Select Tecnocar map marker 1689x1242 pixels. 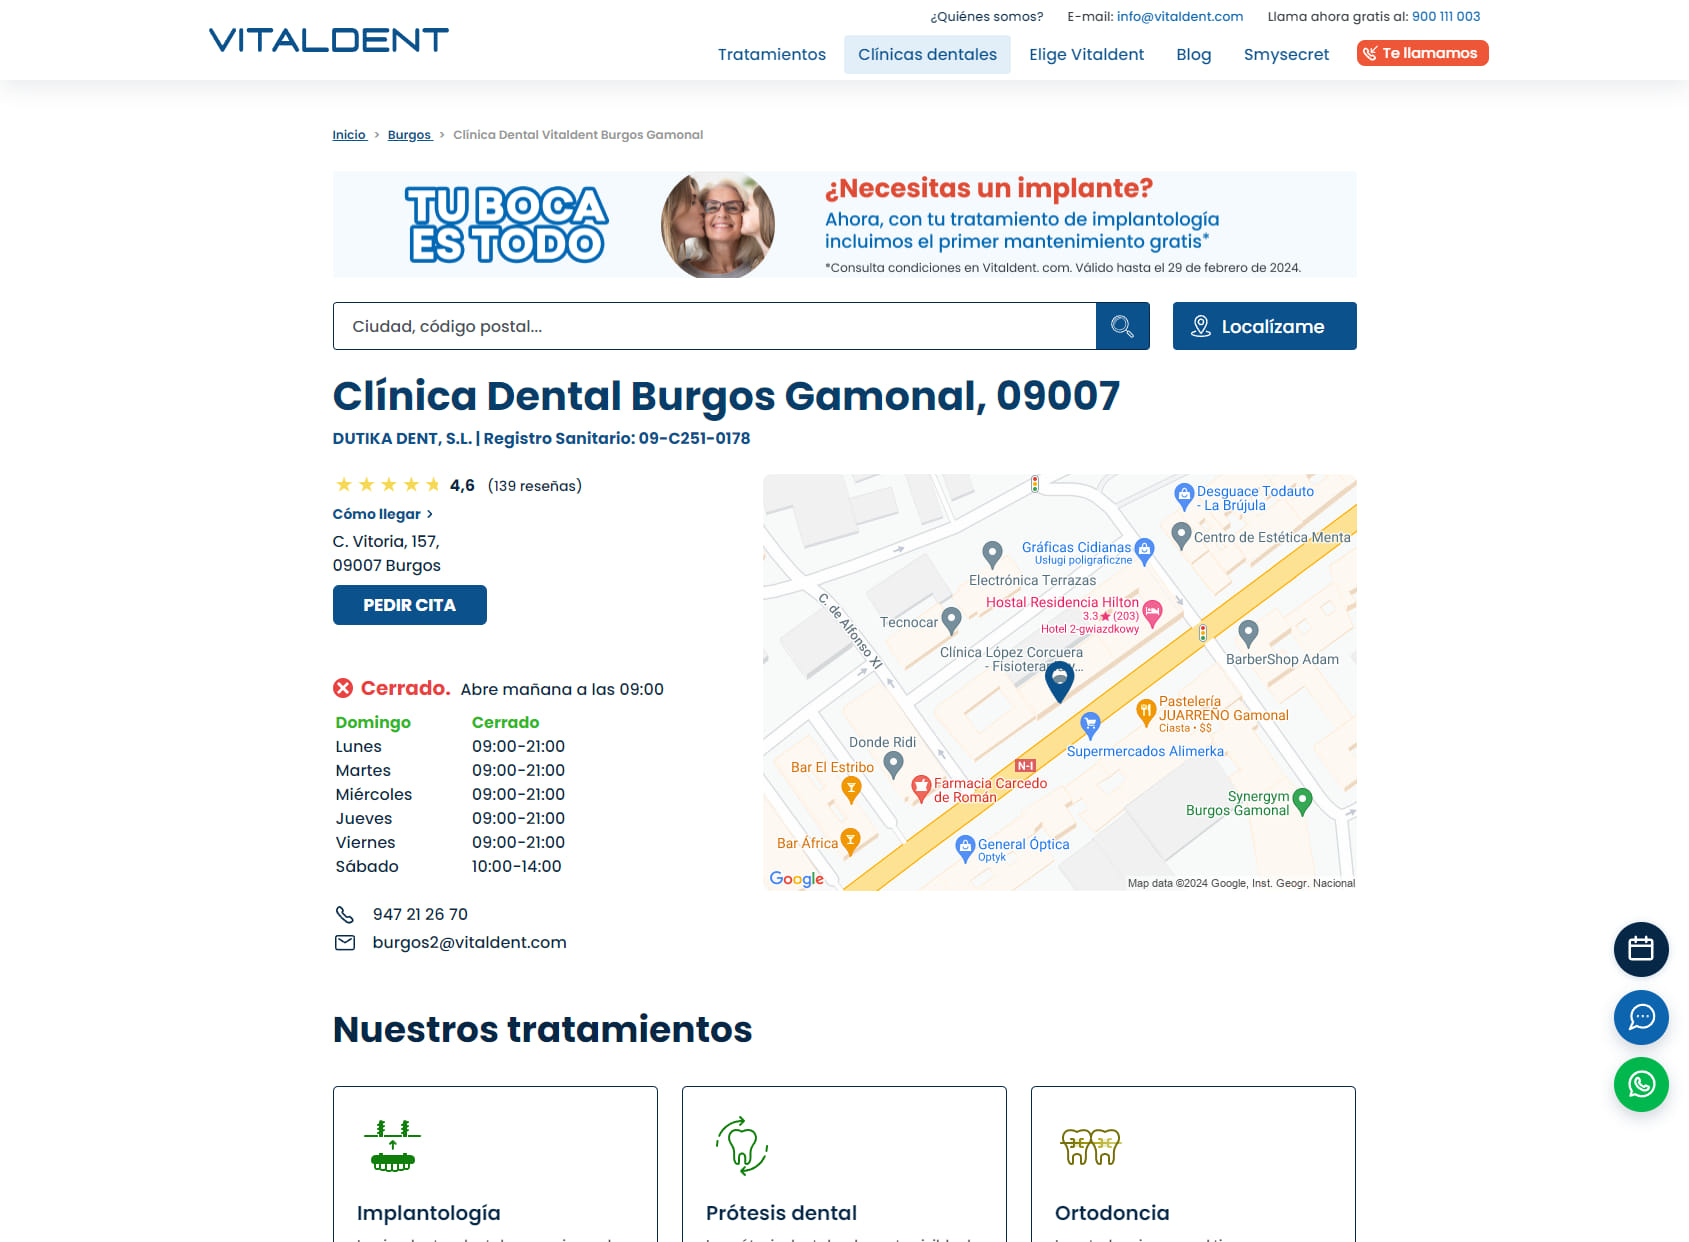pos(951,621)
